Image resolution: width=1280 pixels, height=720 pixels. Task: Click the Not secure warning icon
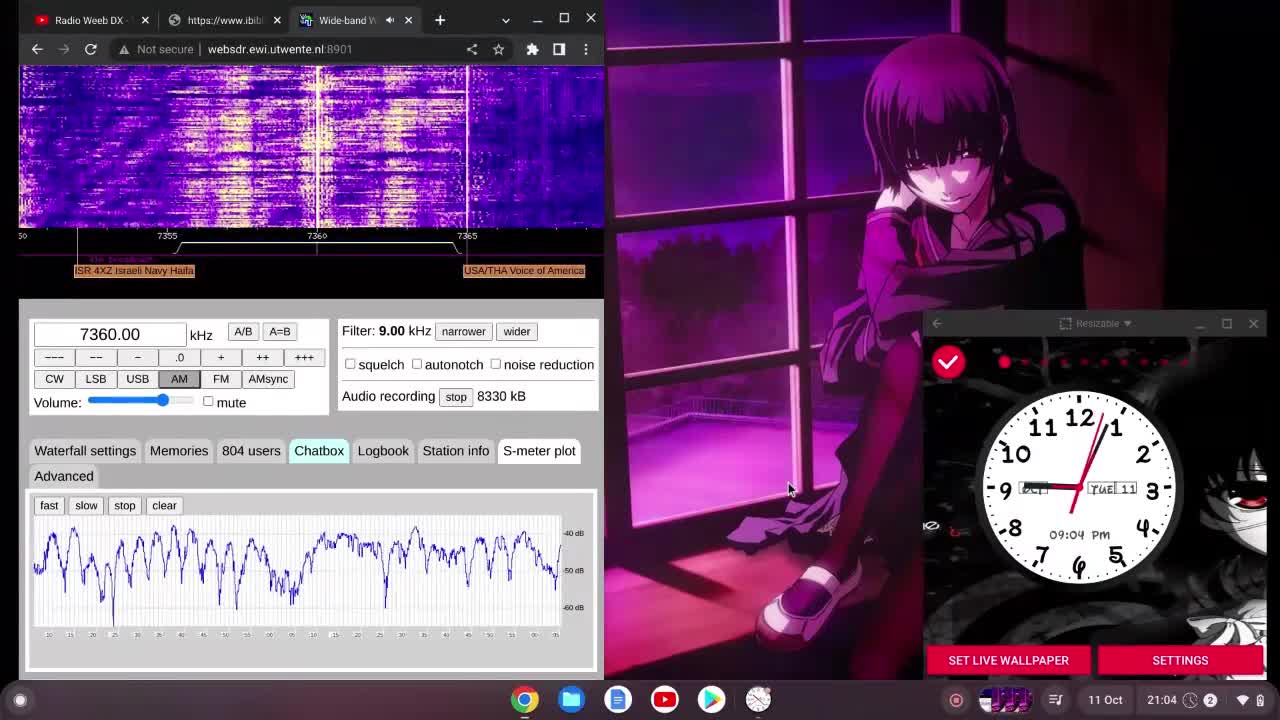coord(124,49)
